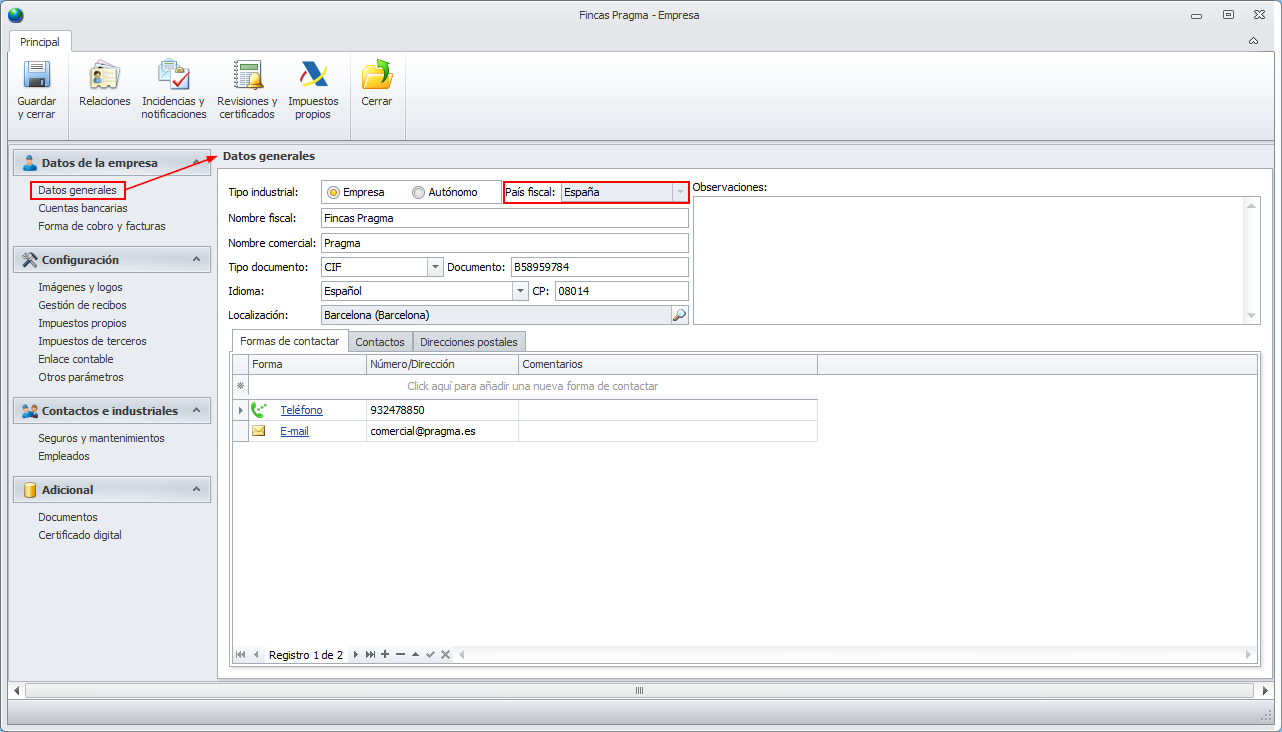
Task: Go to first record in navigator
Action: (240, 655)
